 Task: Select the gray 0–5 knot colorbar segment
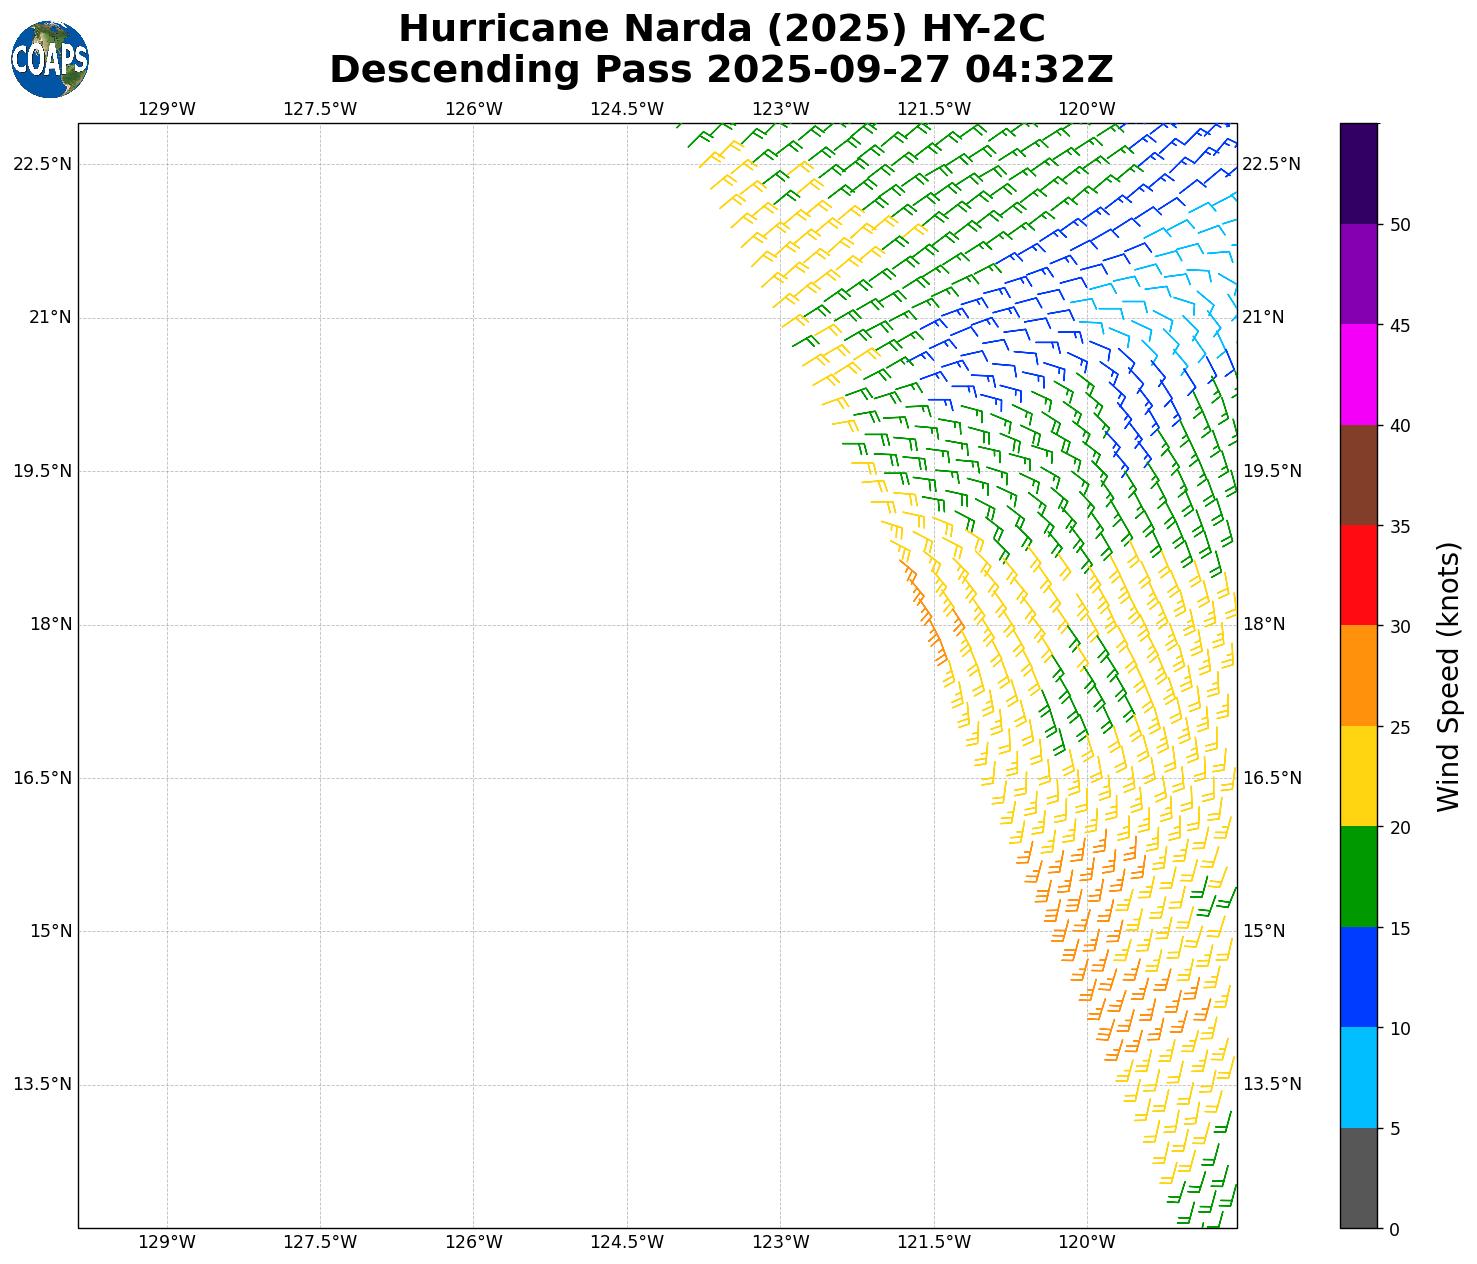pos(1358,1178)
